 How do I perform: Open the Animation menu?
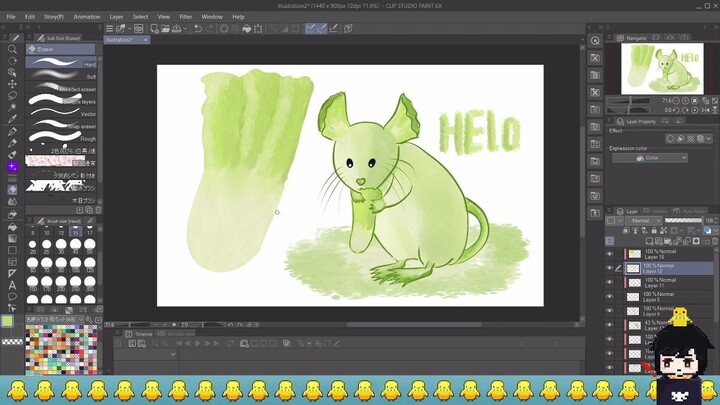click(x=87, y=16)
